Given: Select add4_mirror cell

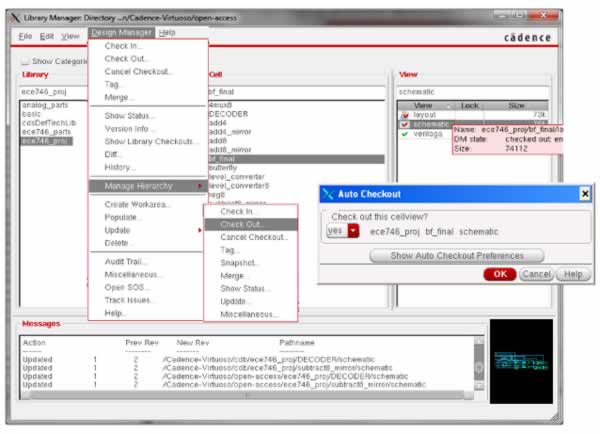Looking at the screenshot, I should point(230,132).
